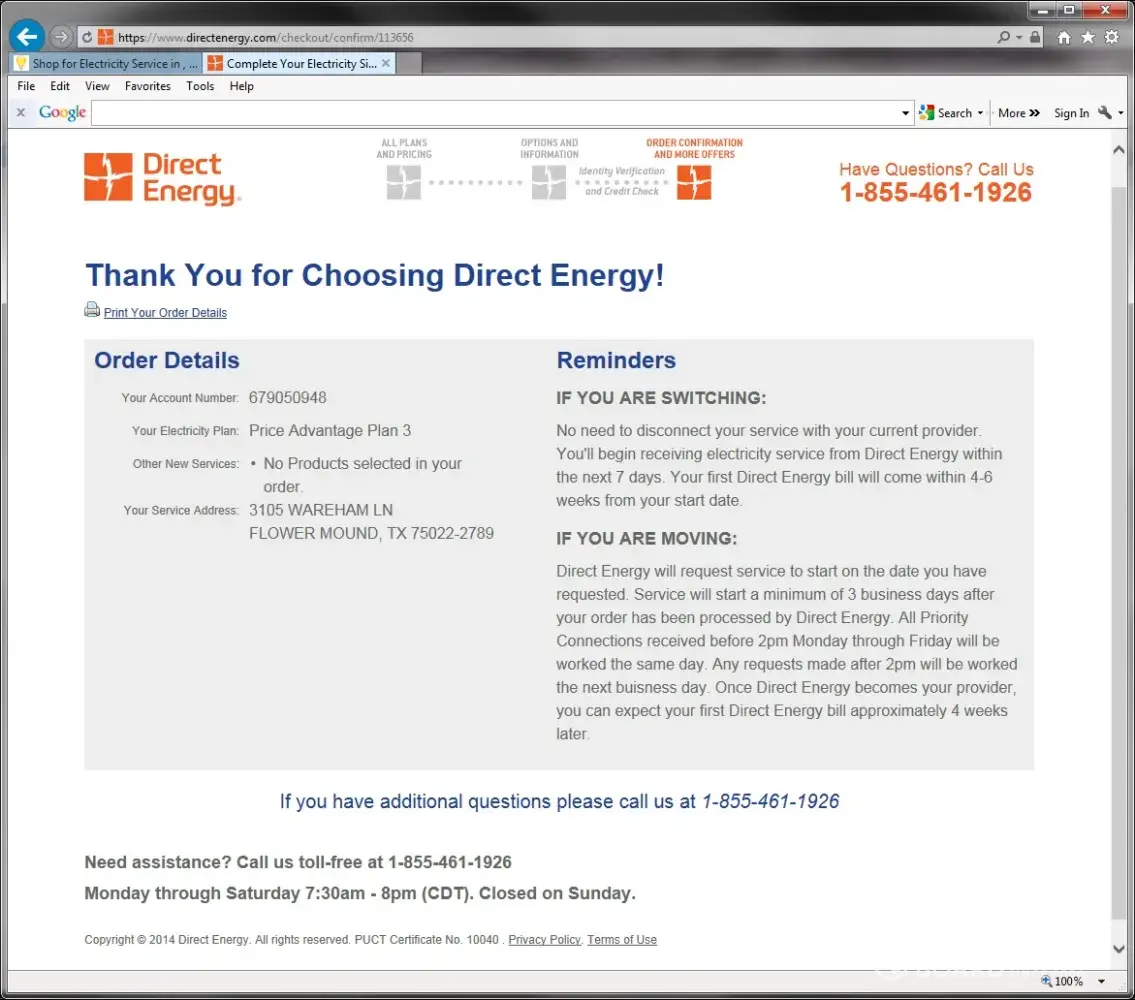Image resolution: width=1135 pixels, height=1000 pixels.
Task: Click FLOWER MOUND, TX 75022-2789 text
Action: click(x=371, y=533)
